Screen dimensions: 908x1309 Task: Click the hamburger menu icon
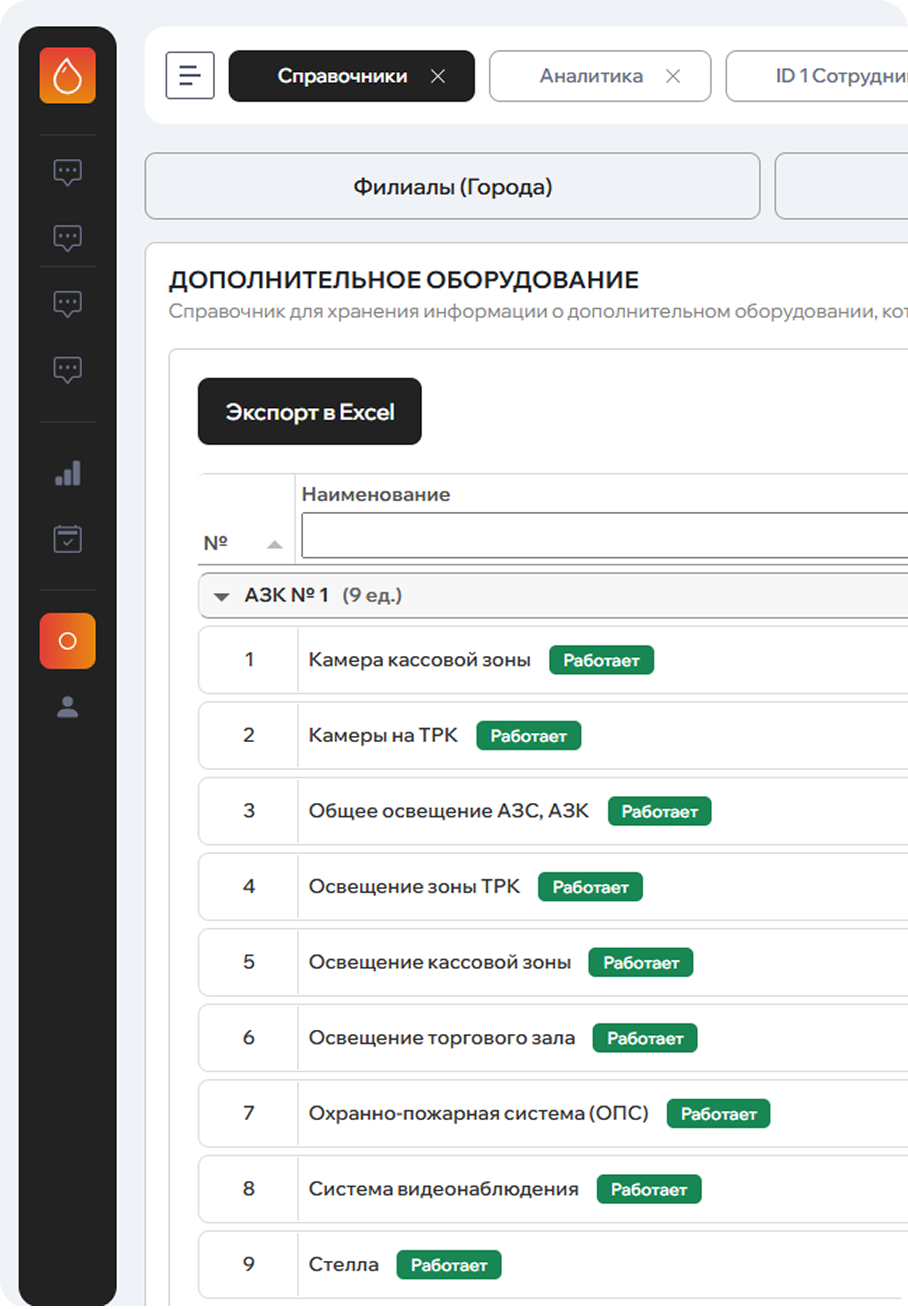[x=190, y=76]
